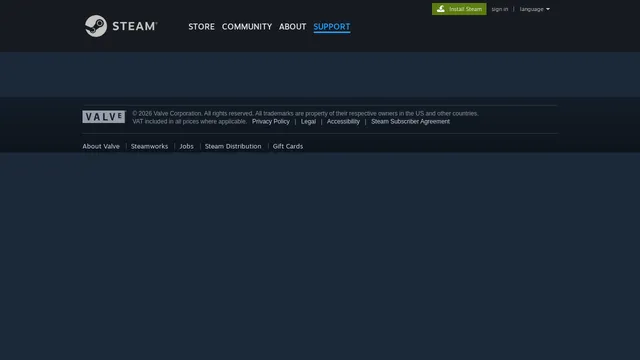Click the sign in link
This screenshot has width=640, height=360.
tap(500, 9)
